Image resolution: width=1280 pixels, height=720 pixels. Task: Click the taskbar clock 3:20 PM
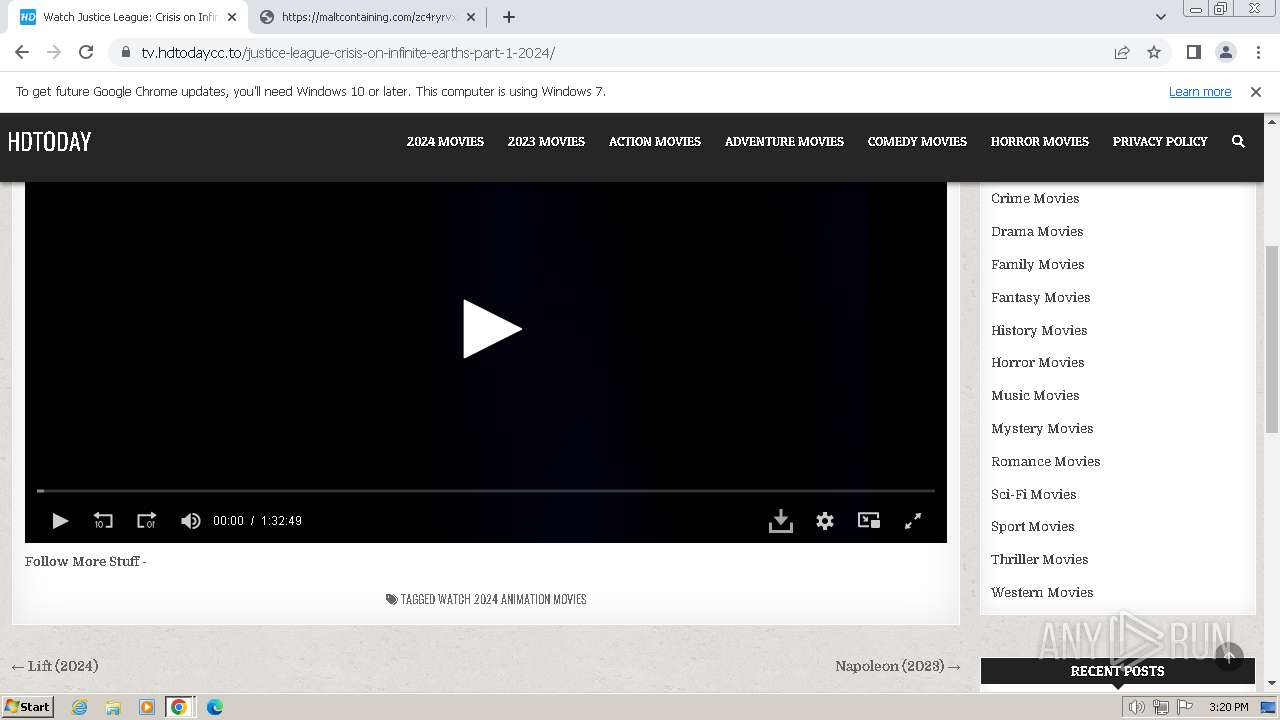point(1228,707)
